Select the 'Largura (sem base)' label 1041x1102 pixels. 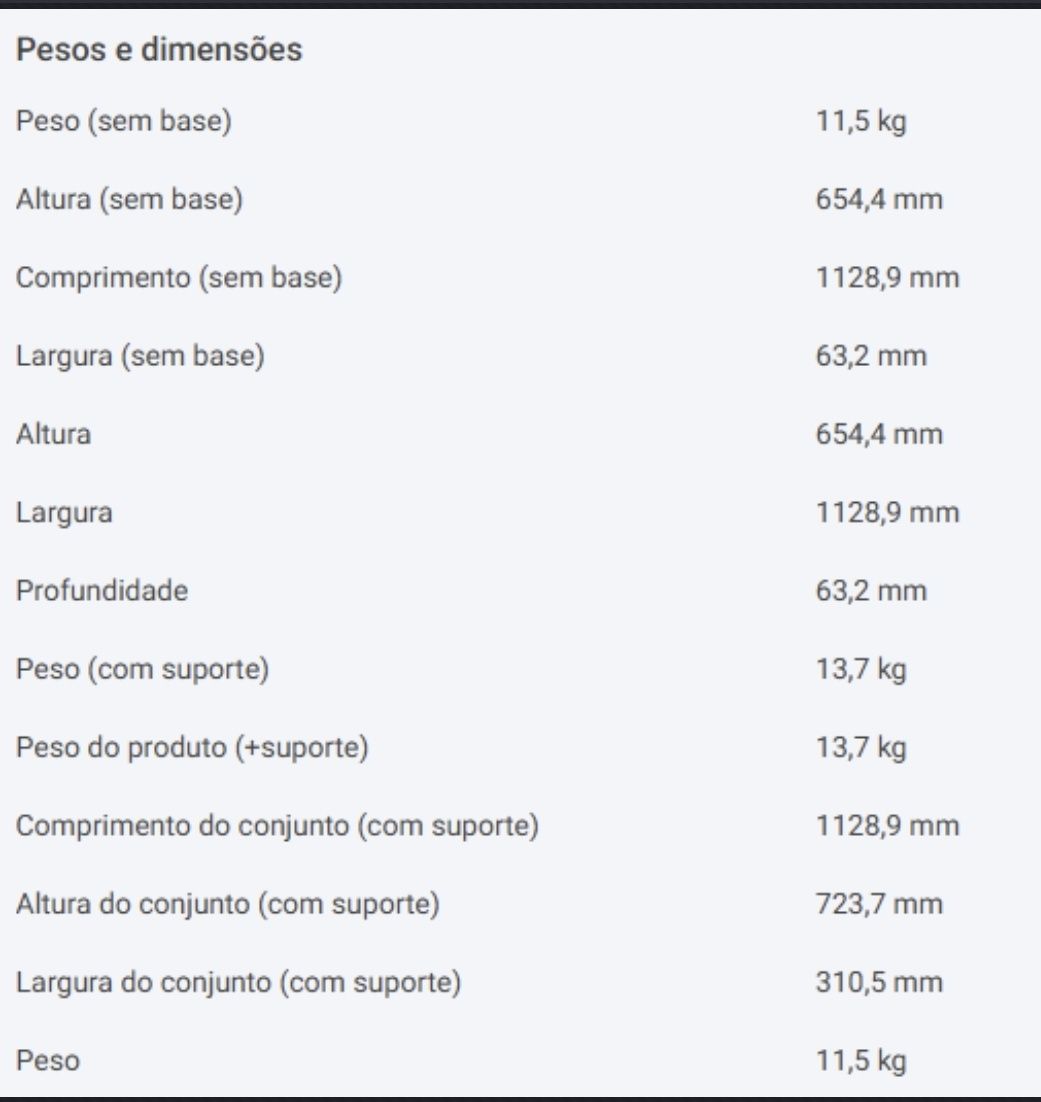point(140,356)
